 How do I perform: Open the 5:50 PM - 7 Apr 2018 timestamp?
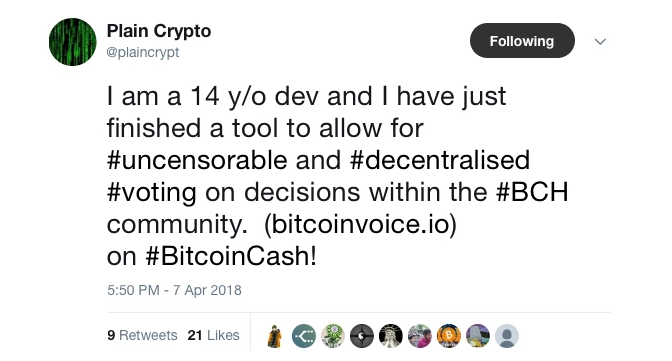point(174,290)
